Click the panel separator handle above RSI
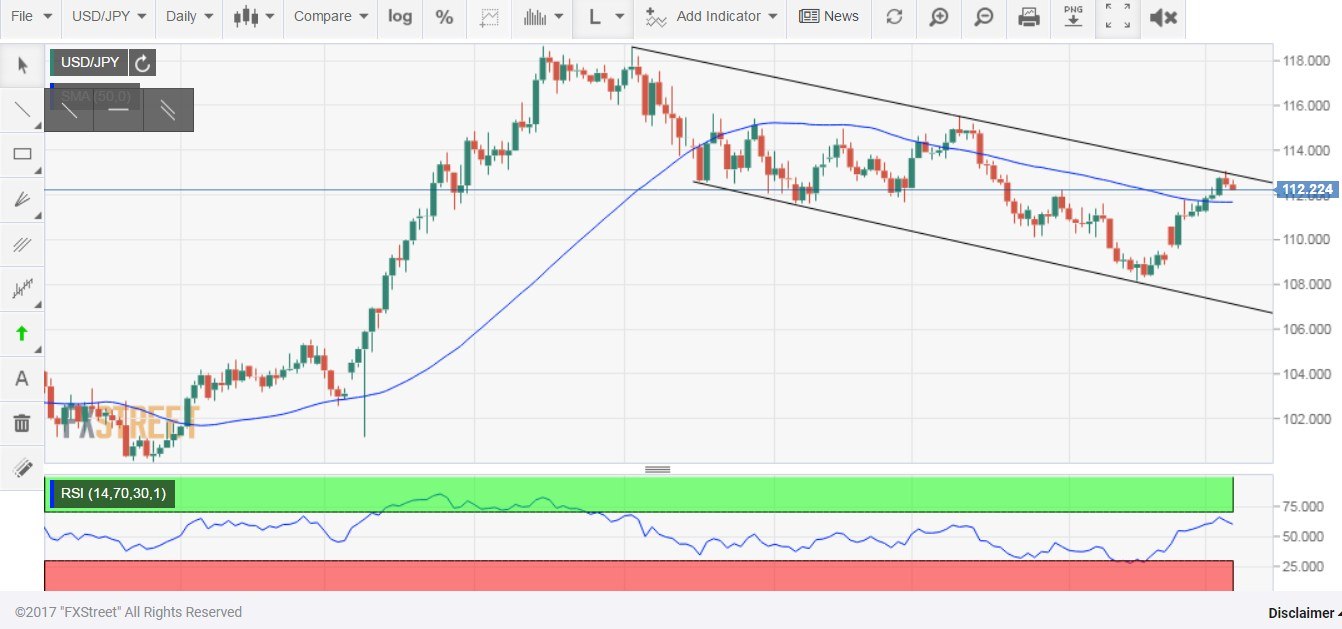The height and width of the screenshot is (629, 1342). [x=657, y=469]
